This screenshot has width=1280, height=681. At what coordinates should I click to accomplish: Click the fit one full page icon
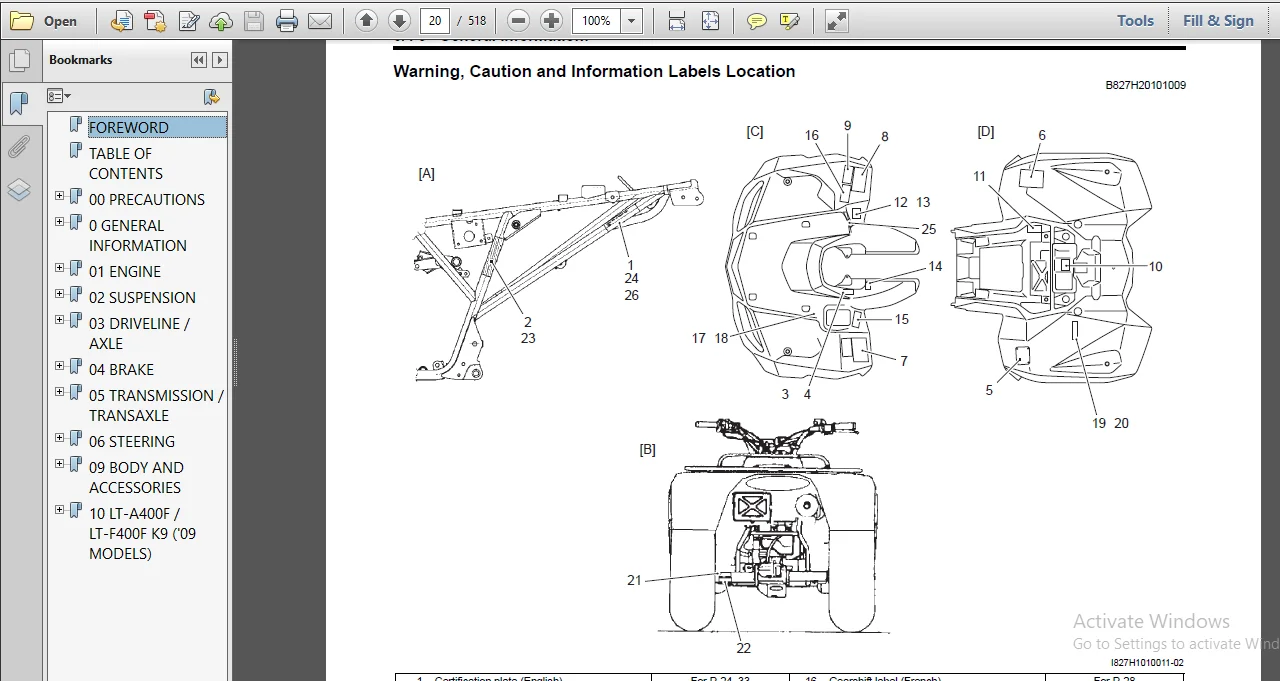pos(710,20)
